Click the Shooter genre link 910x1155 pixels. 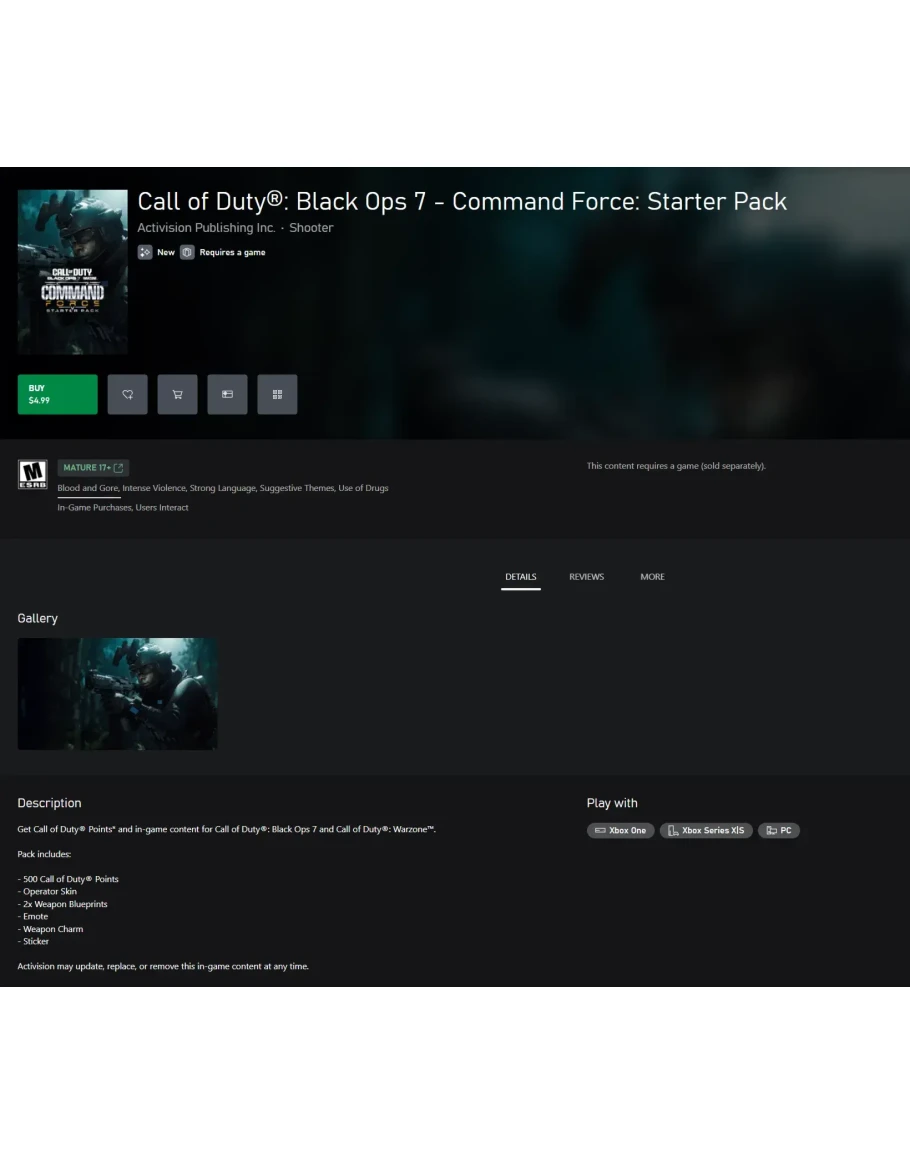(x=311, y=228)
